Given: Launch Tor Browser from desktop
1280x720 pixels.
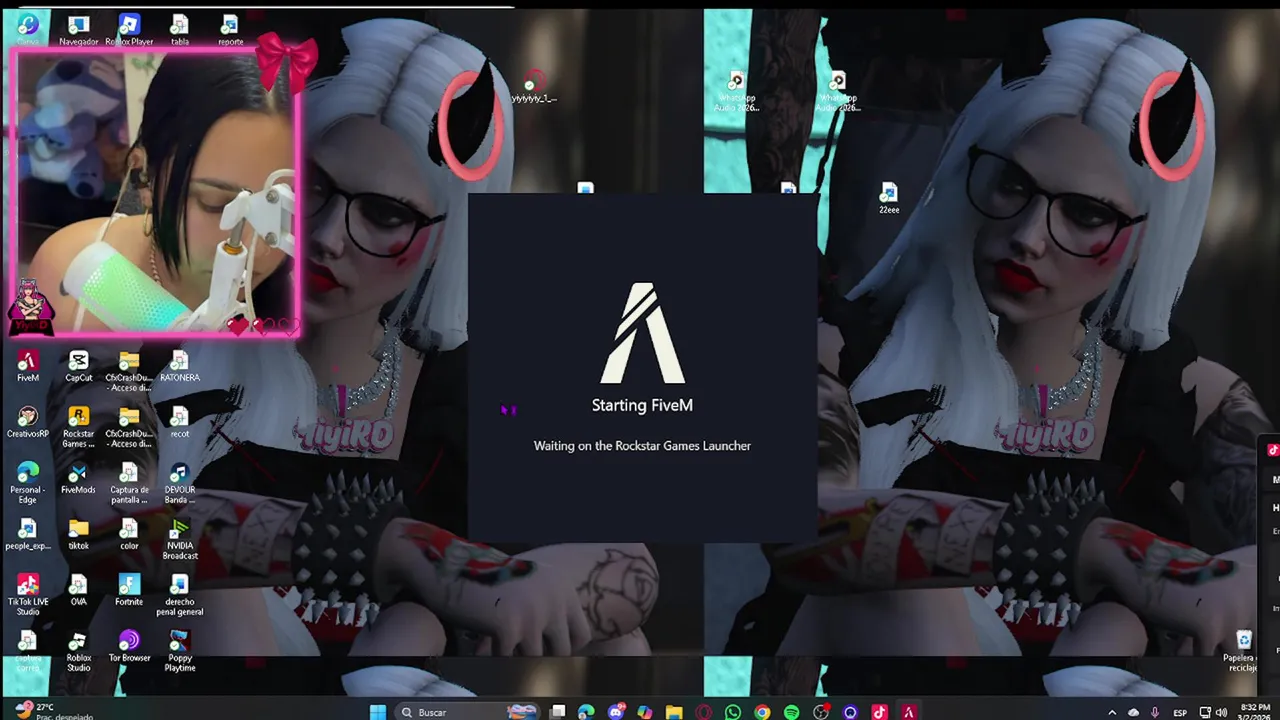Looking at the screenshot, I should click(129, 646).
